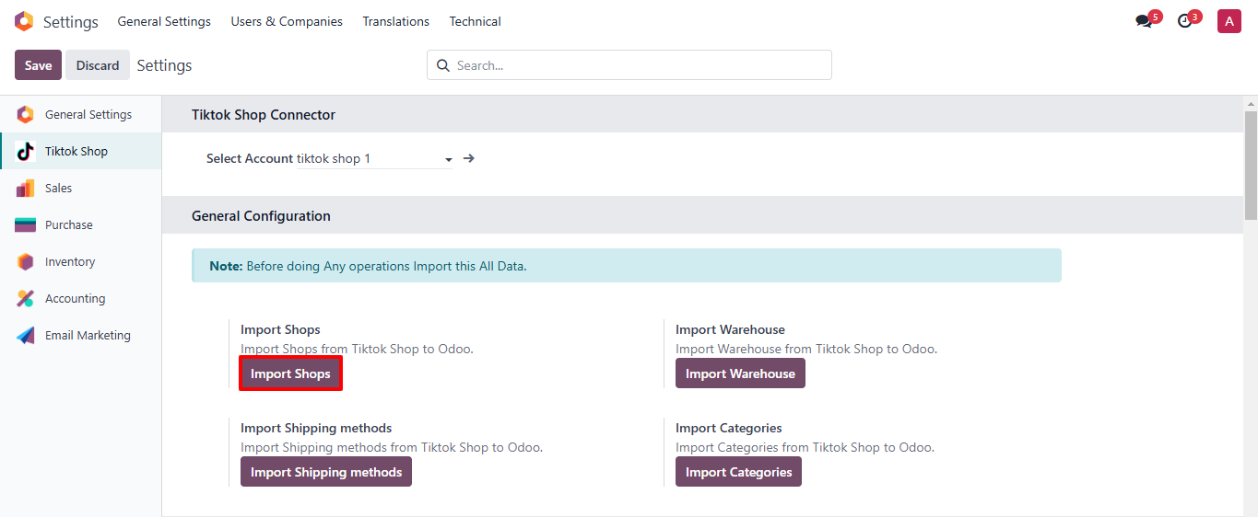Open the selected account via arrow link

469,158
